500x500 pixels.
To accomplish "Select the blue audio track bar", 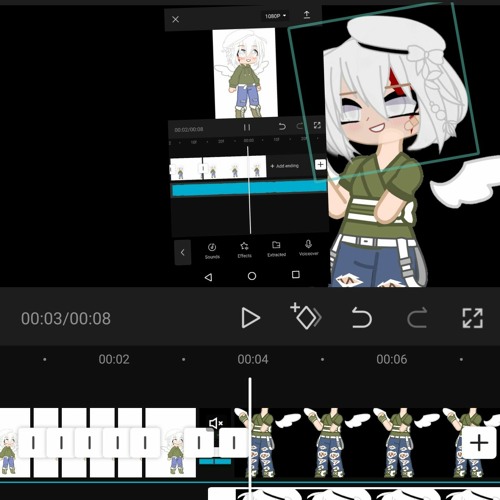I will (249, 189).
